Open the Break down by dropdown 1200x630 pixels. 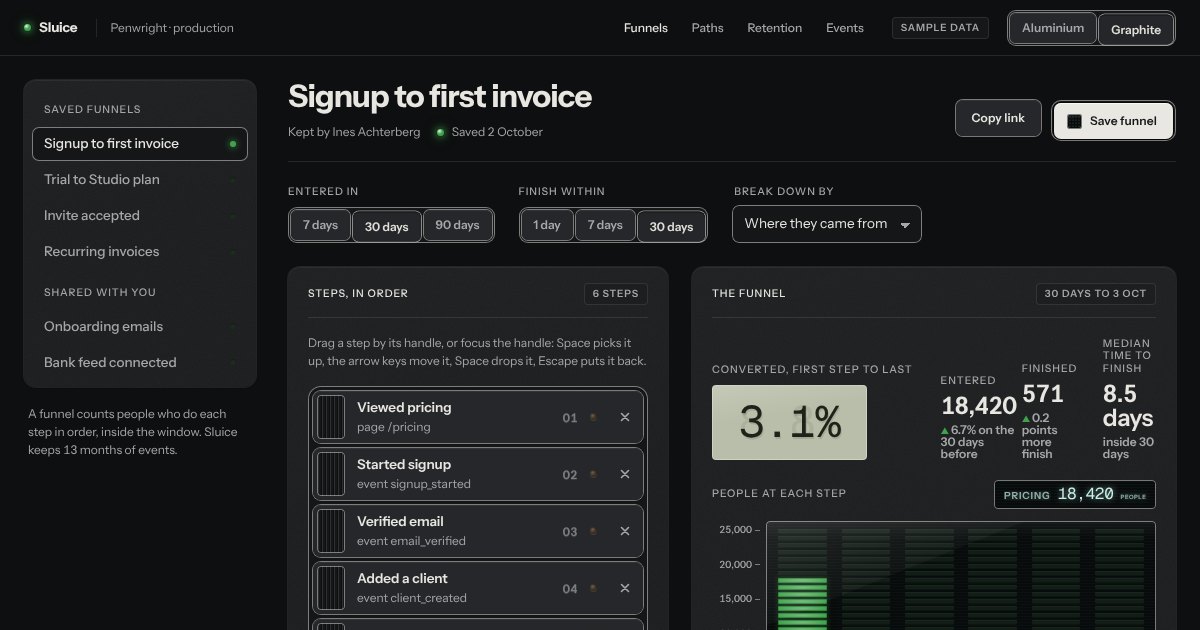pyautogui.click(x=827, y=224)
